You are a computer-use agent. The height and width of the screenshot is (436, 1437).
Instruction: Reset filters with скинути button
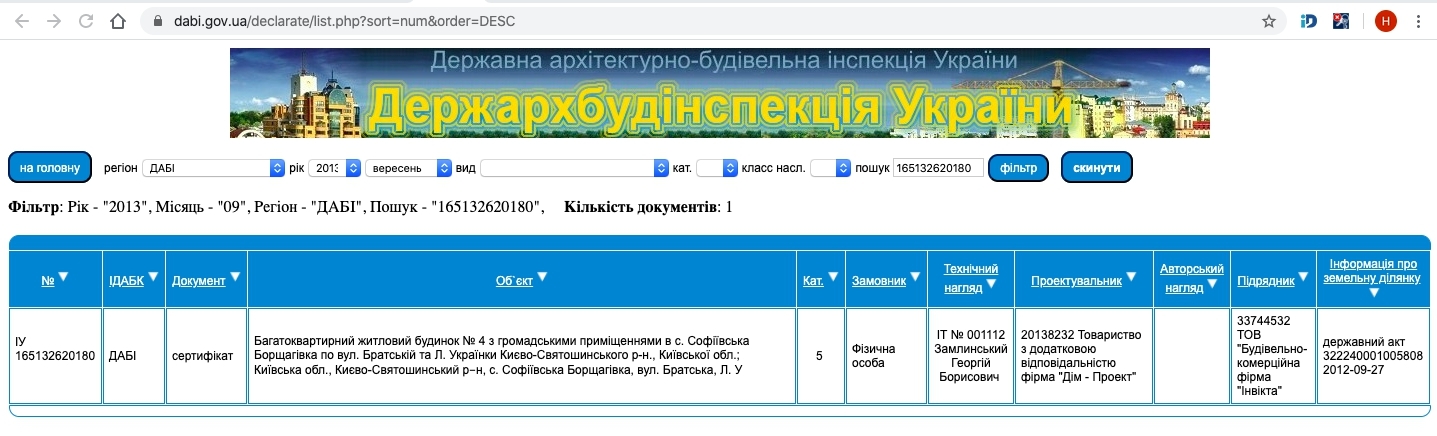[x=1097, y=168]
